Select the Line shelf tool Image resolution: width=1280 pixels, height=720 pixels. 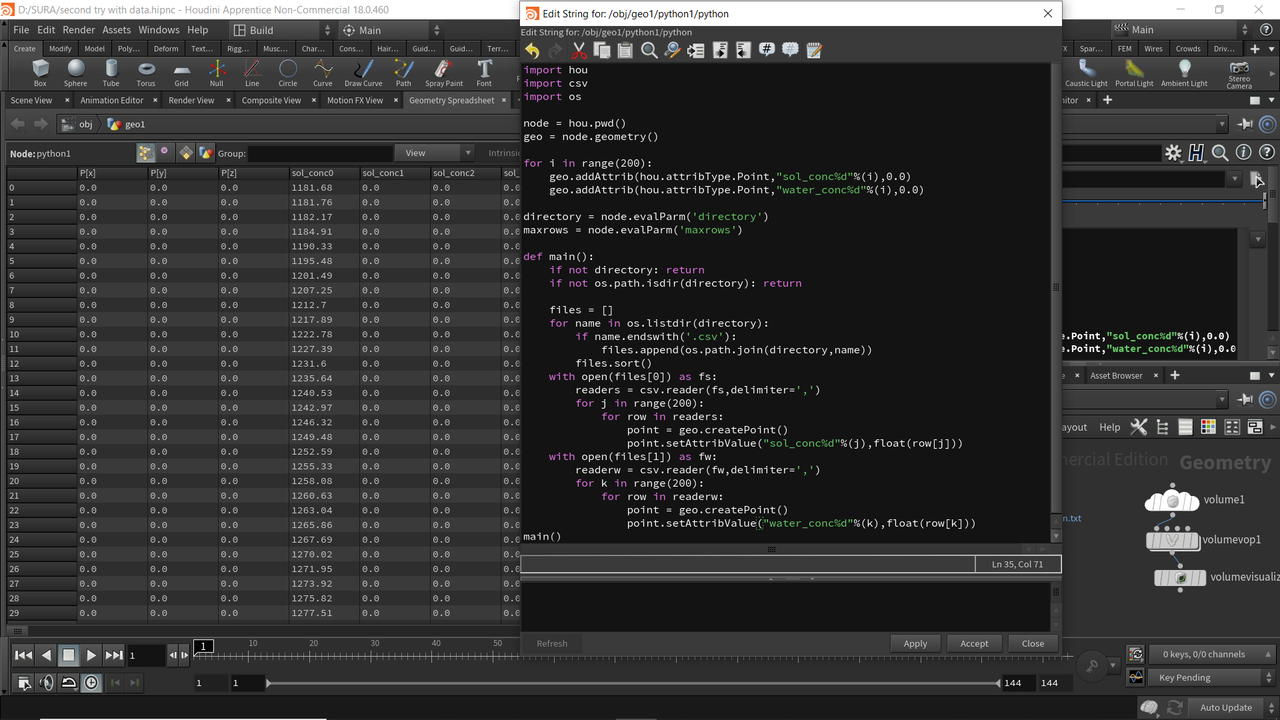tap(252, 73)
